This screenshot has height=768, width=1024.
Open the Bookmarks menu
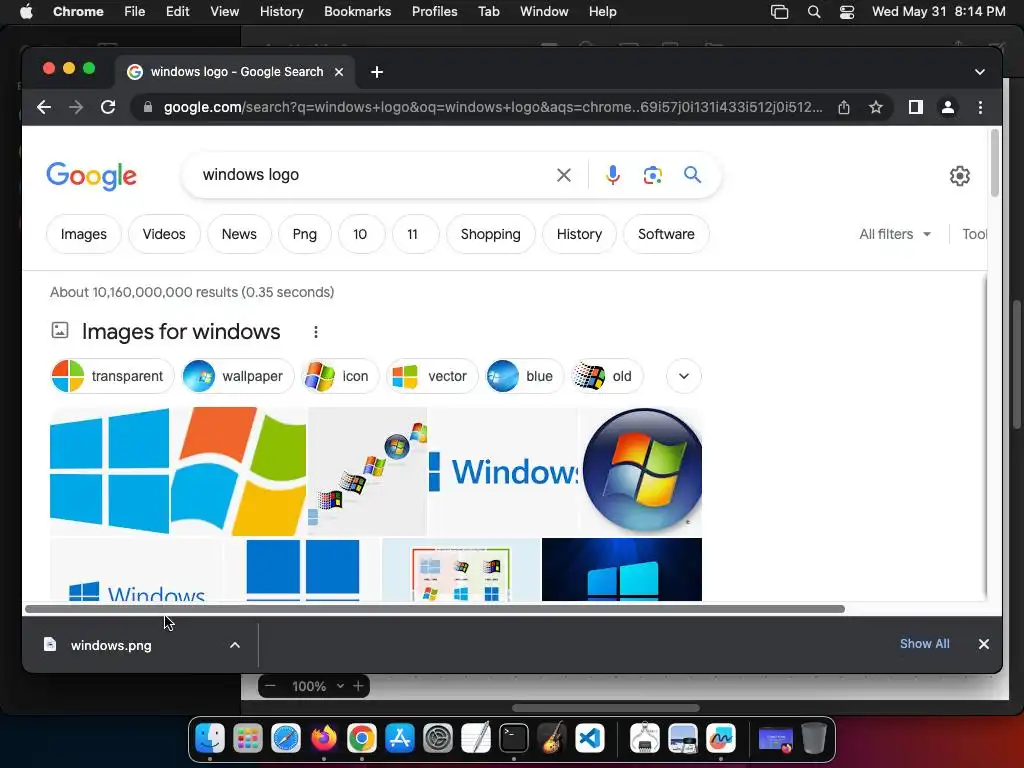point(357,12)
